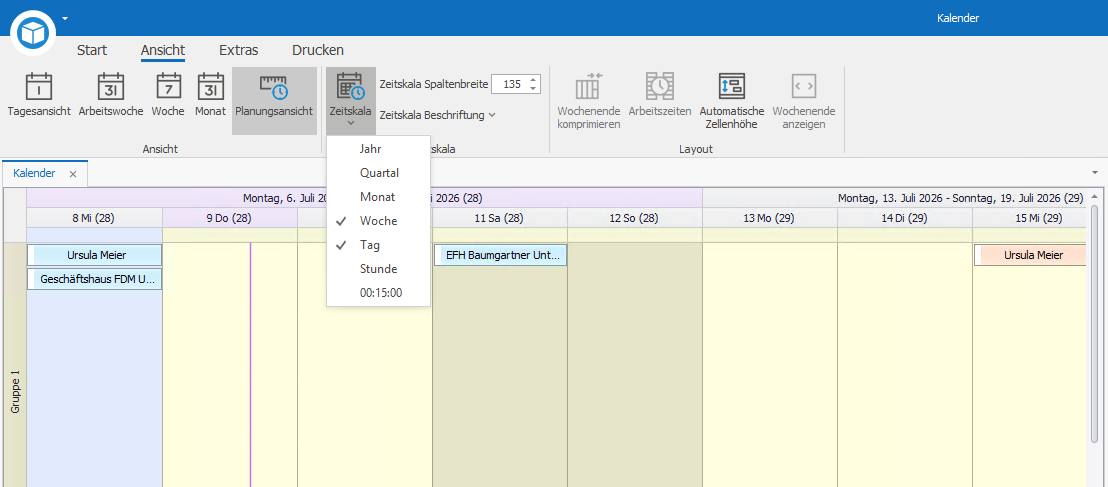
Task: Decrease Zeitskala Spaltenbreite with down arrow
Action: point(534,88)
